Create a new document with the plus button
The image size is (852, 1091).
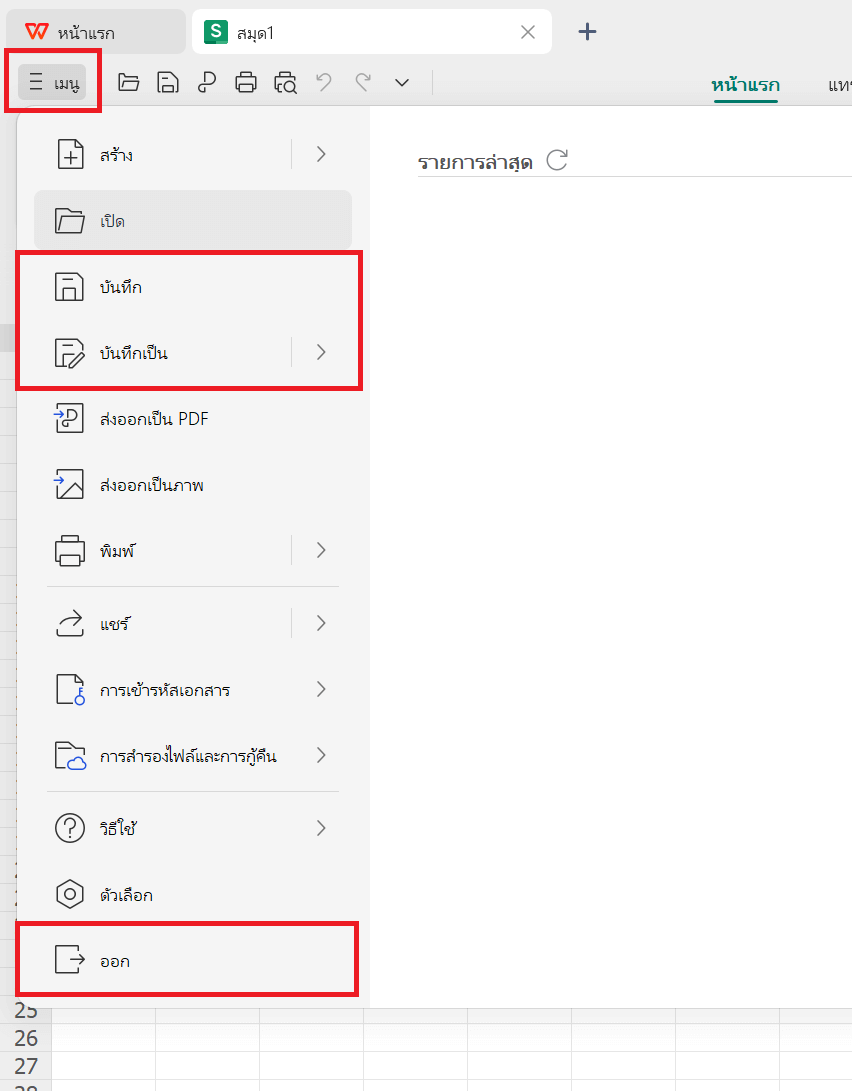(587, 31)
